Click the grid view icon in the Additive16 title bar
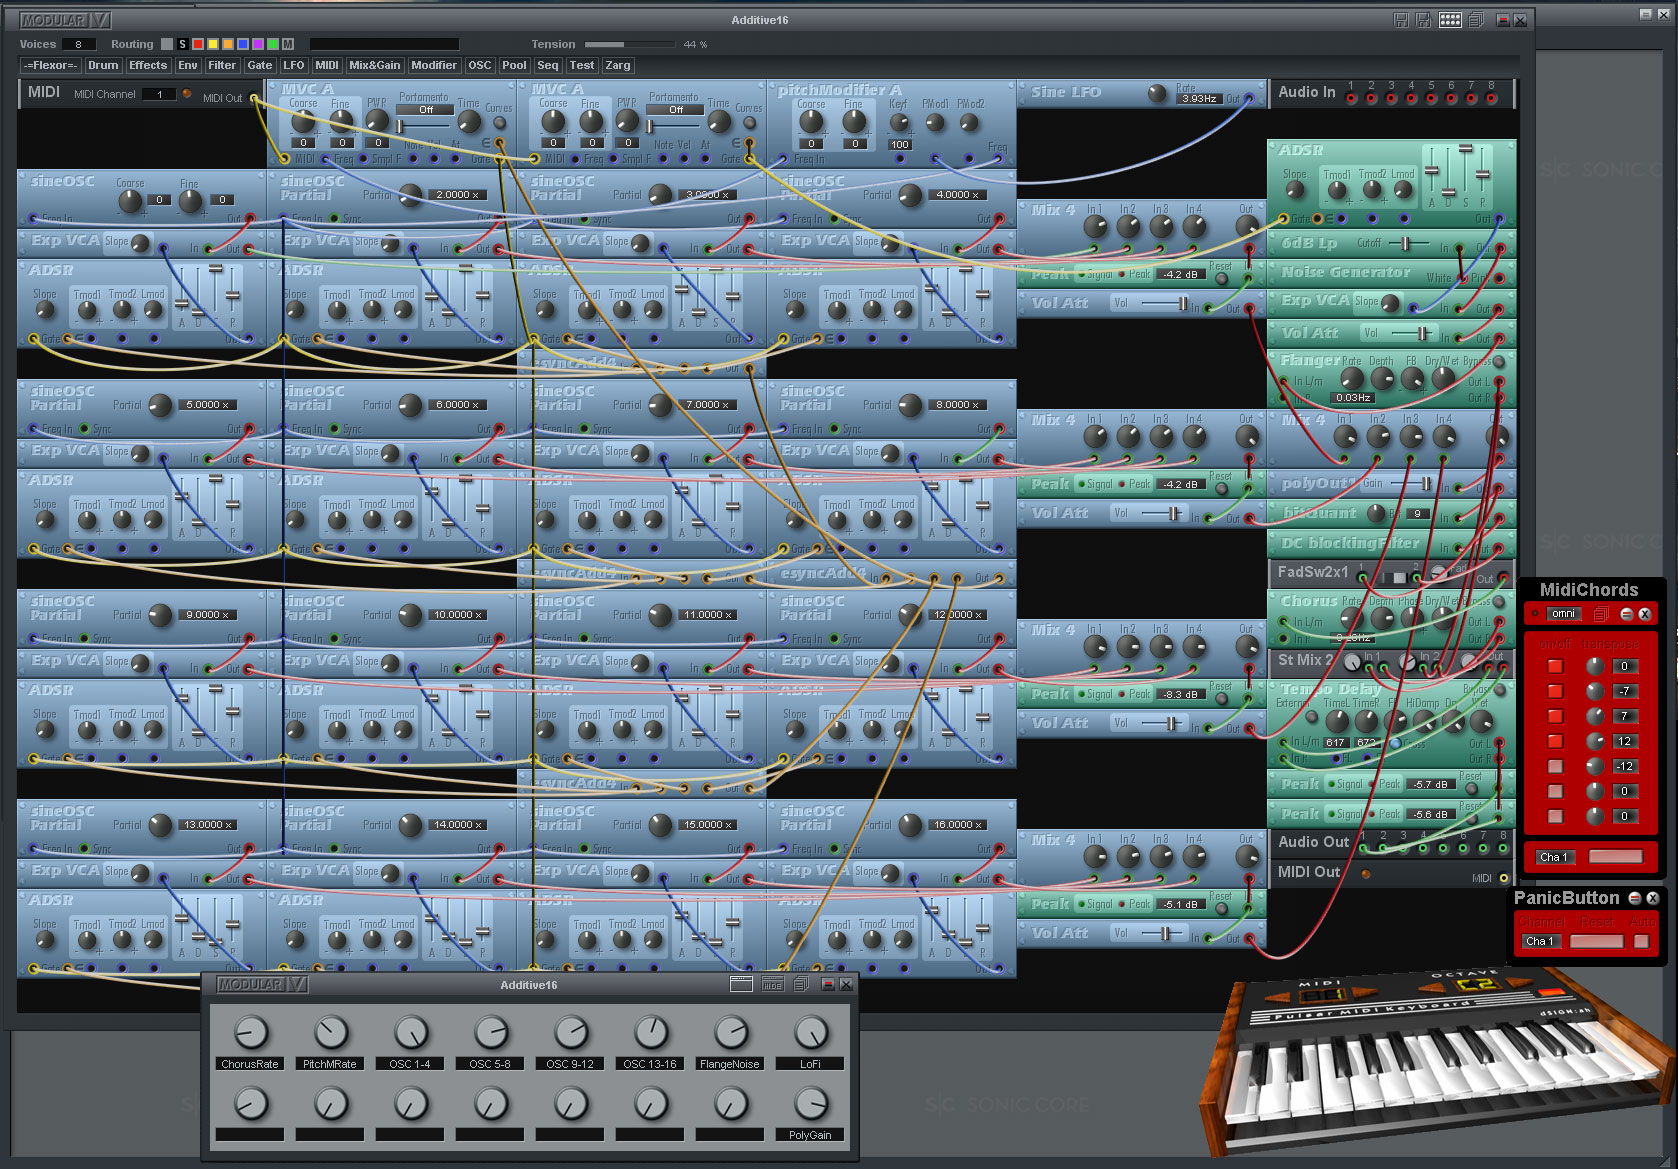This screenshot has height=1169, width=1678. click(x=1450, y=20)
